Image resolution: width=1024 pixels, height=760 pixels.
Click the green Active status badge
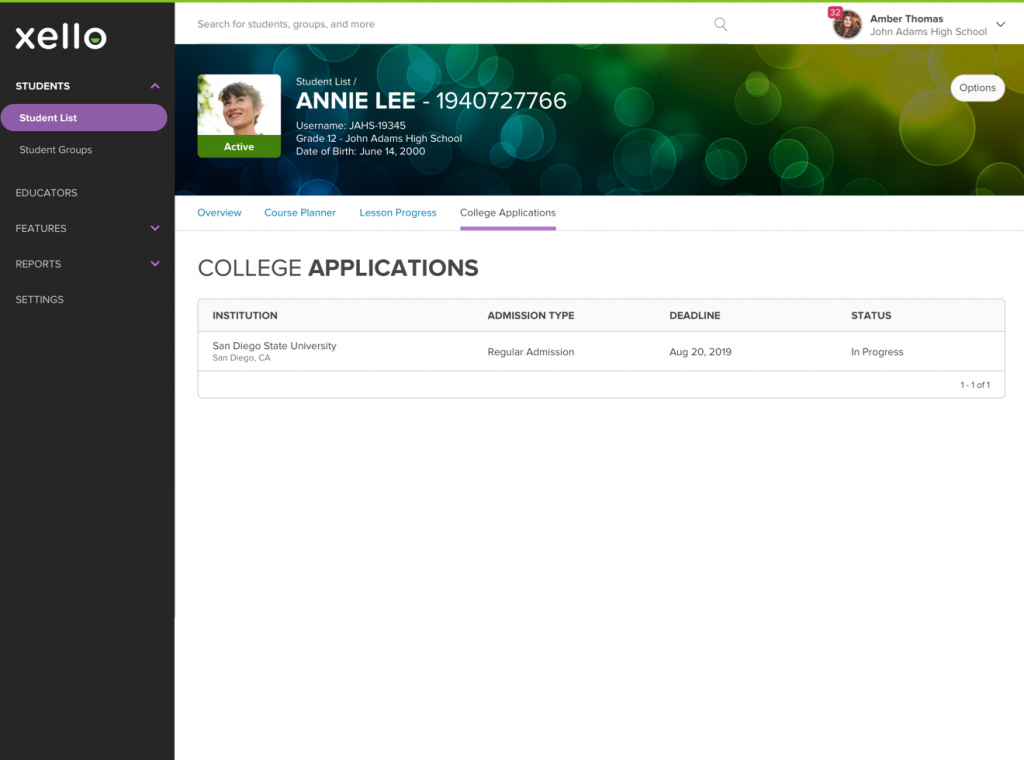point(238,147)
